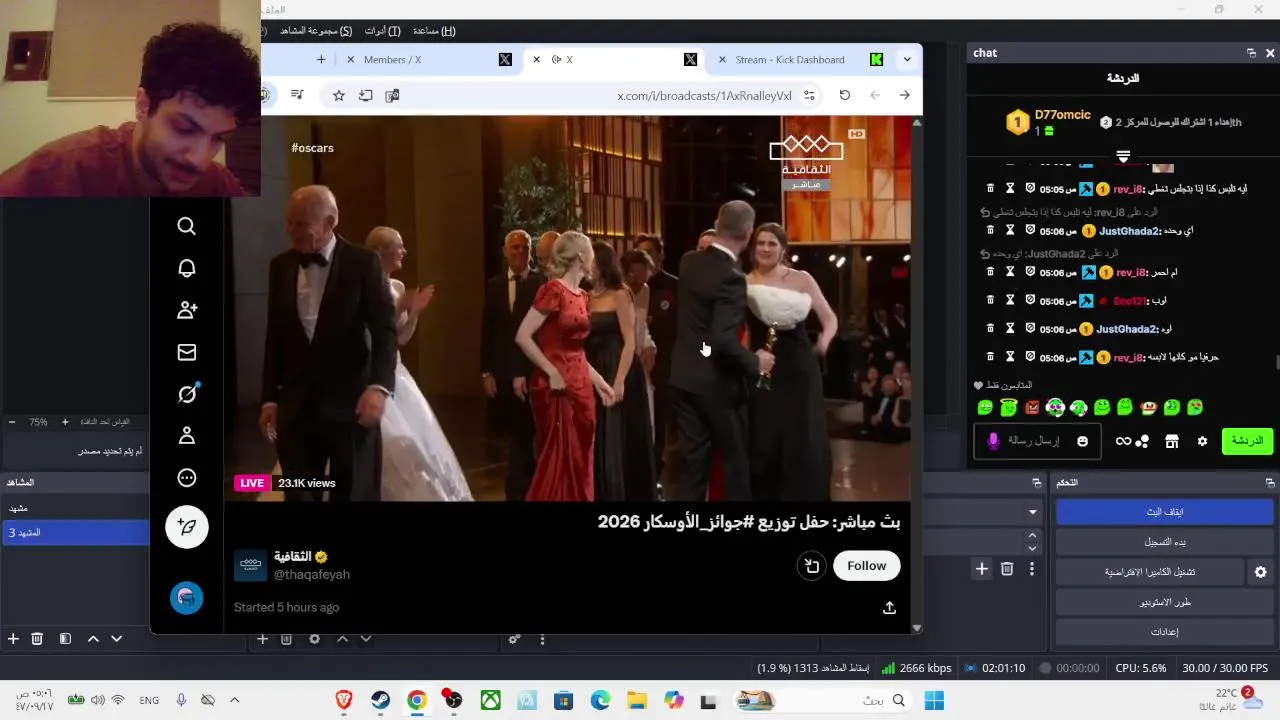Click the transition duration stepper arrows
The image size is (1280, 720).
pyautogui.click(x=1033, y=541)
